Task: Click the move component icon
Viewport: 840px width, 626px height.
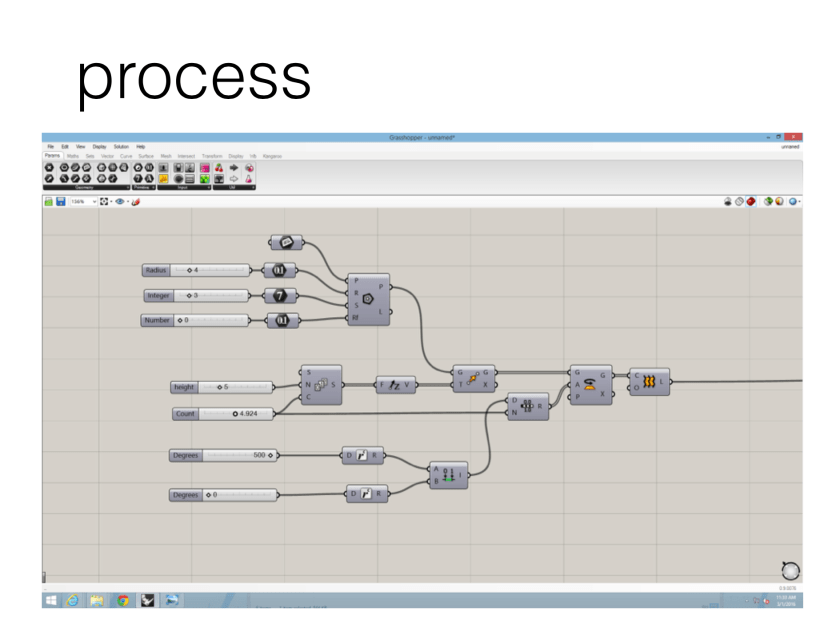Action: click(x=474, y=377)
